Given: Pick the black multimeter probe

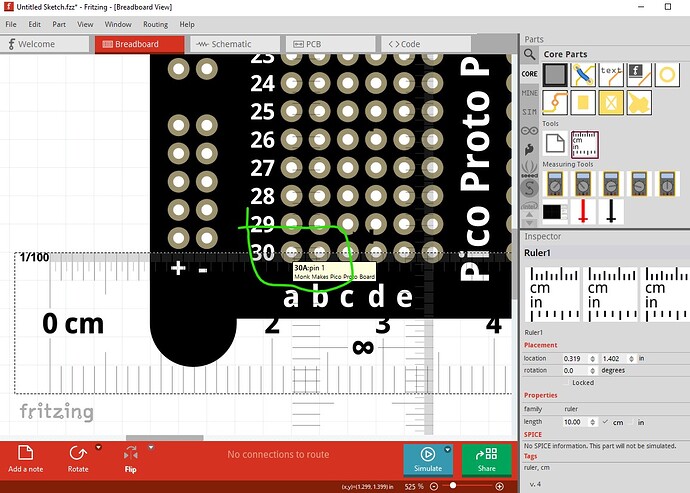Looking at the screenshot, I should 611,212.
